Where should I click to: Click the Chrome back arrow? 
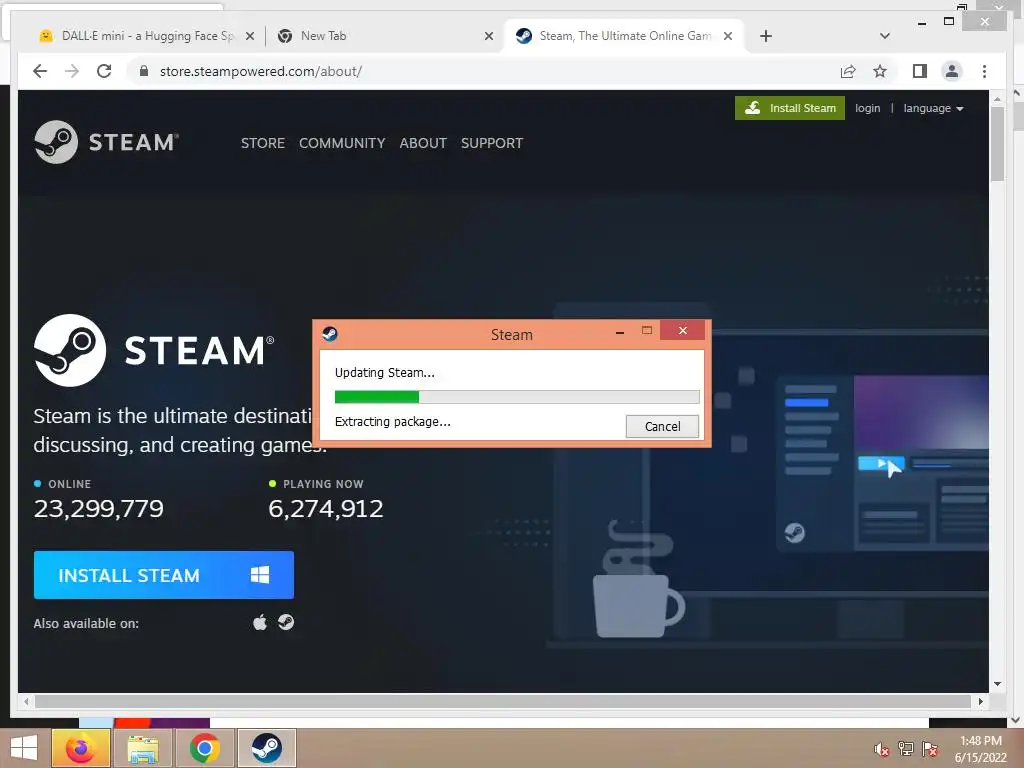40,71
